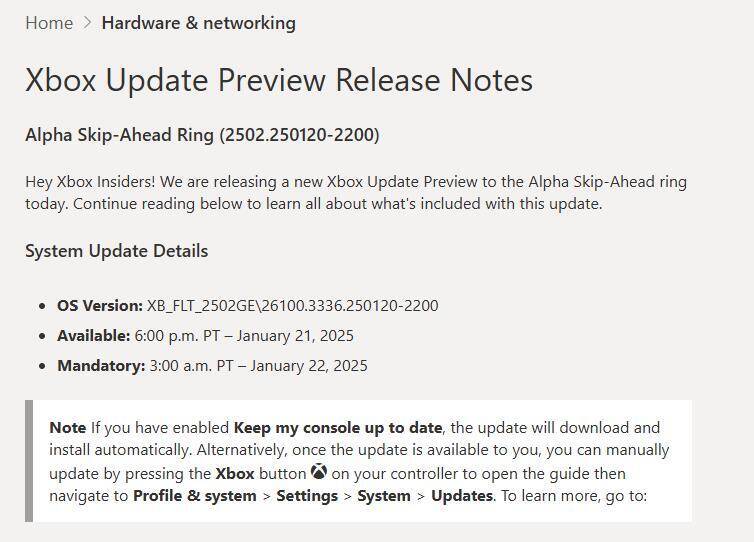The width and height of the screenshot is (754, 542).
Task: Click the Home breadcrumb link
Action: click(x=49, y=23)
